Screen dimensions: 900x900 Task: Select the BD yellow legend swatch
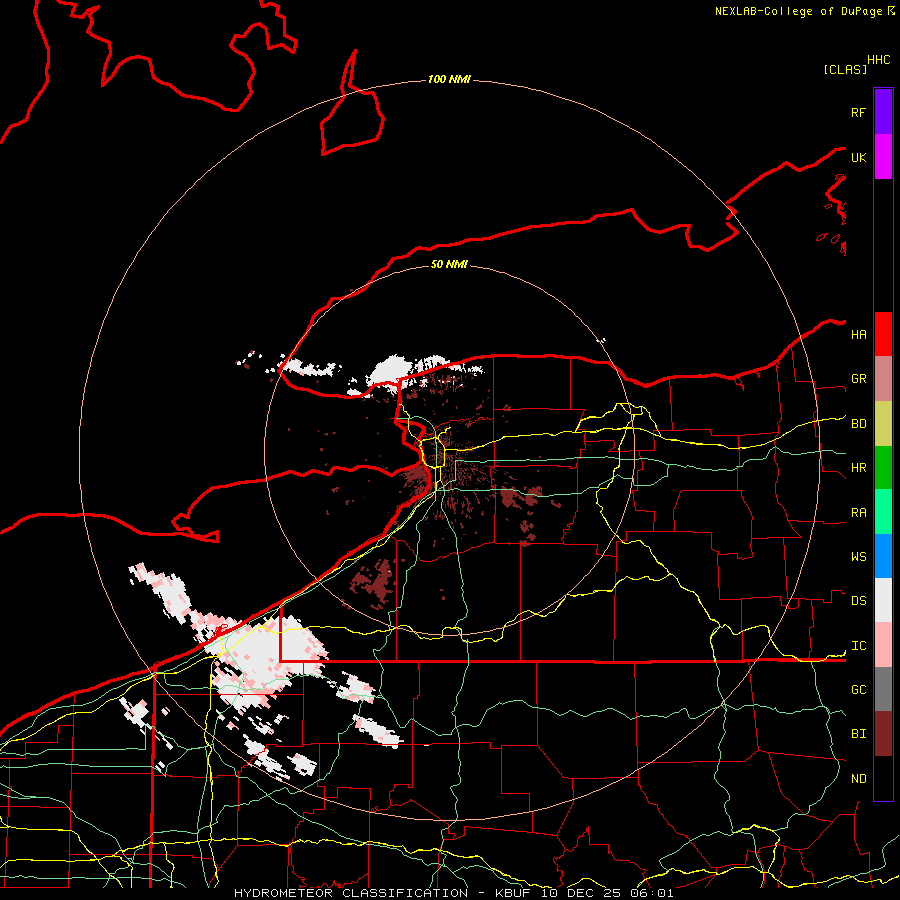coord(883,424)
